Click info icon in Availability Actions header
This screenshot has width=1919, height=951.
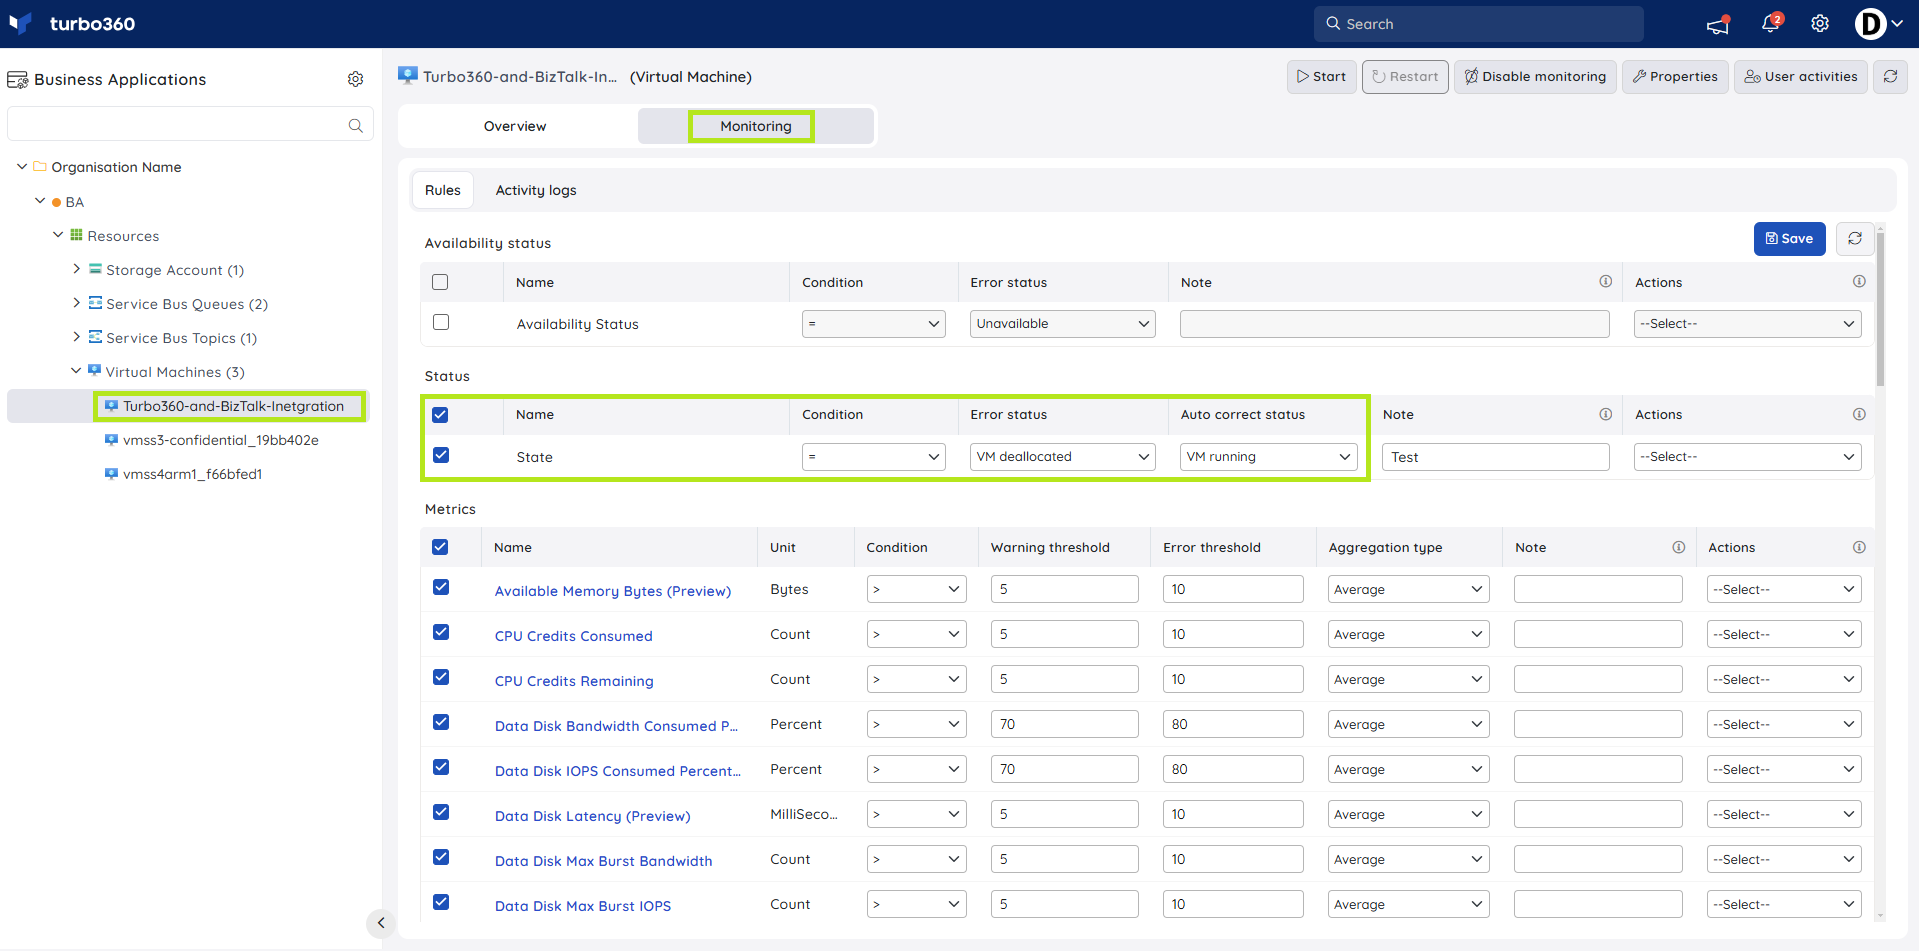coord(1859,282)
